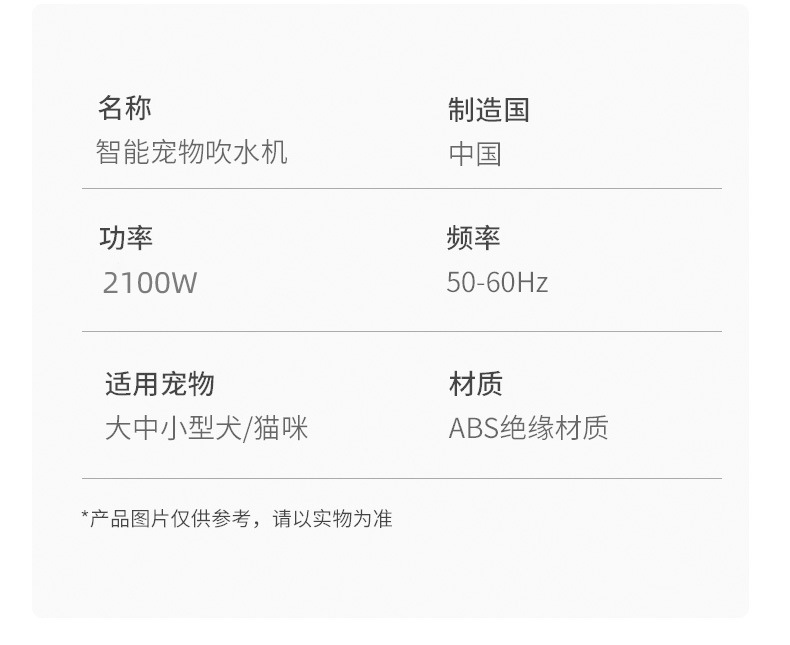Click the divider line above the footnote
Screen dimensions: 790x645
point(401,479)
